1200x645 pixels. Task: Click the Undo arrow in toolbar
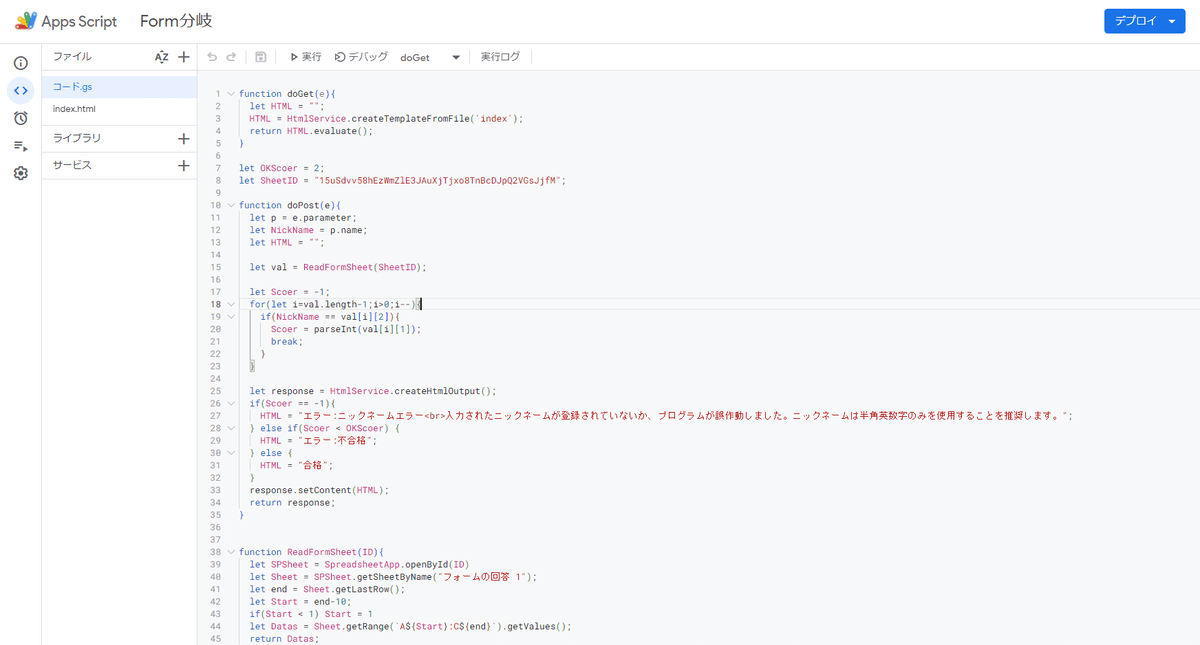pyautogui.click(x=212, y=57)
